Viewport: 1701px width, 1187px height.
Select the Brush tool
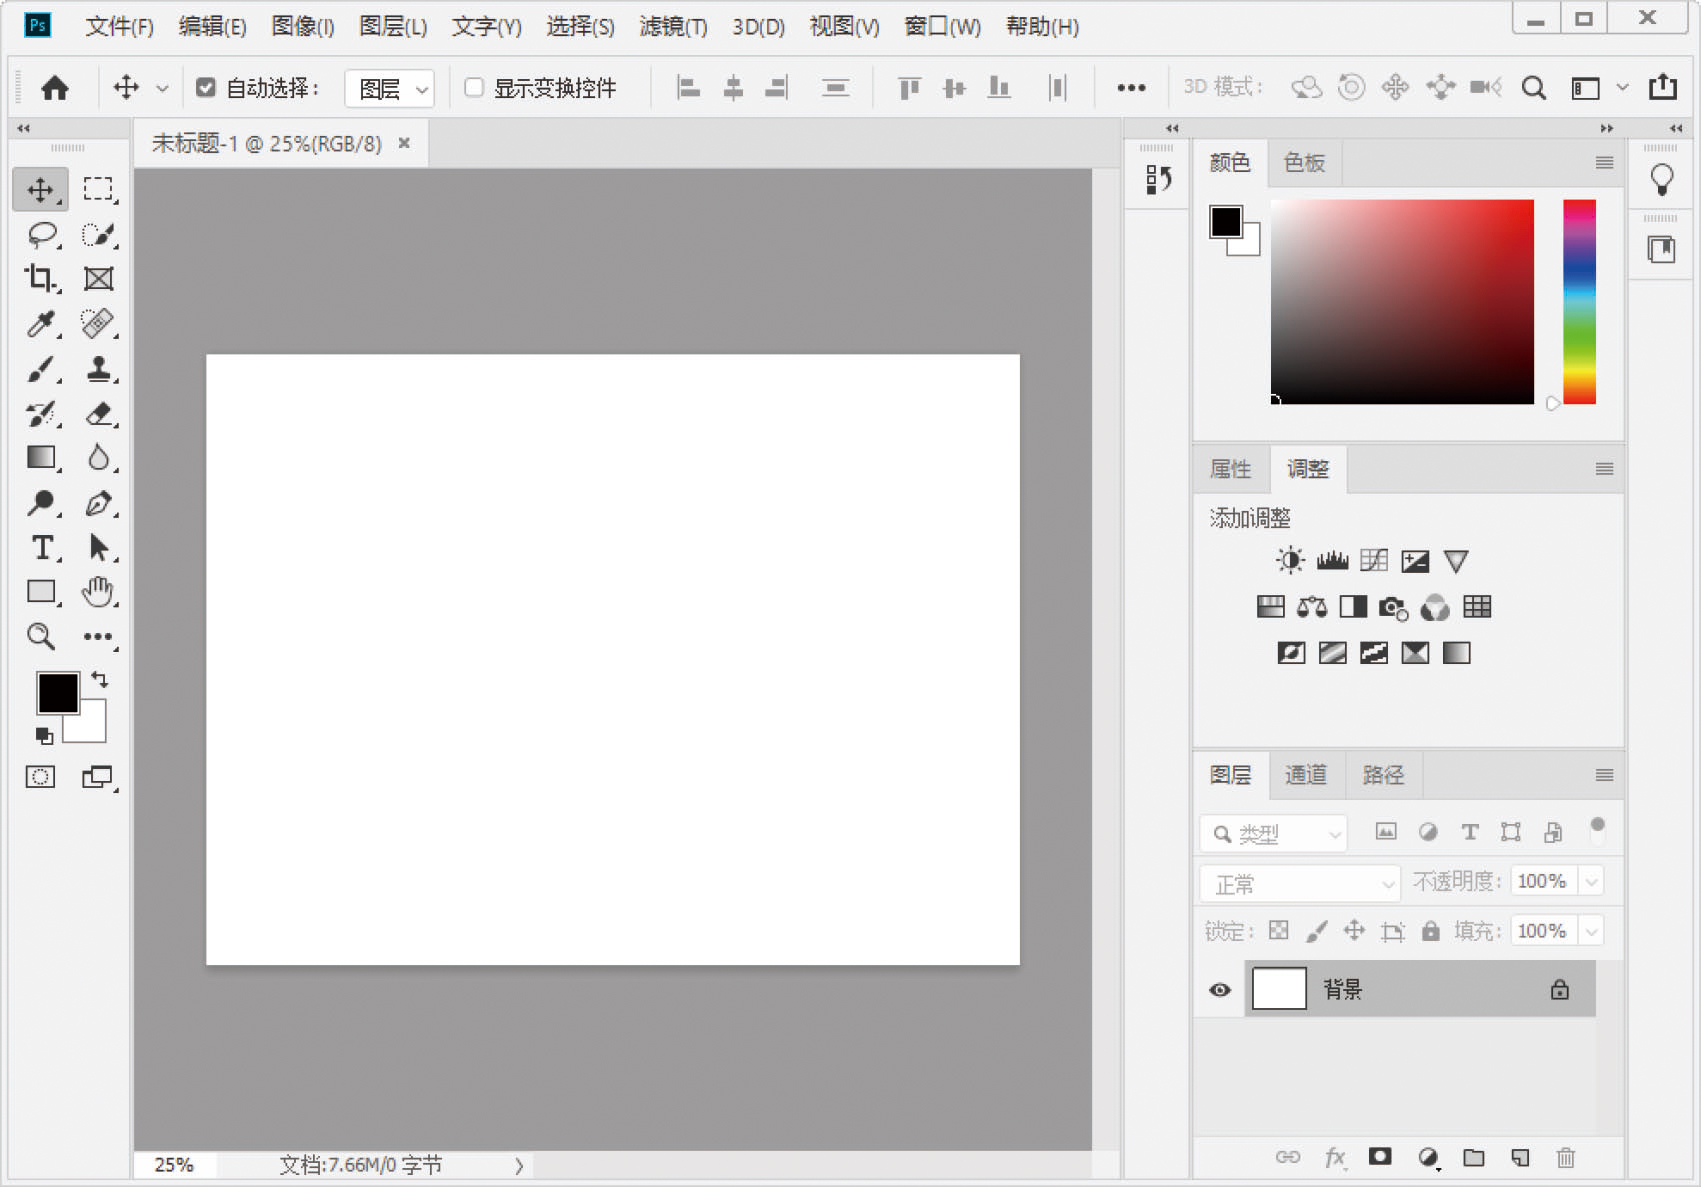tap(42, 369)
